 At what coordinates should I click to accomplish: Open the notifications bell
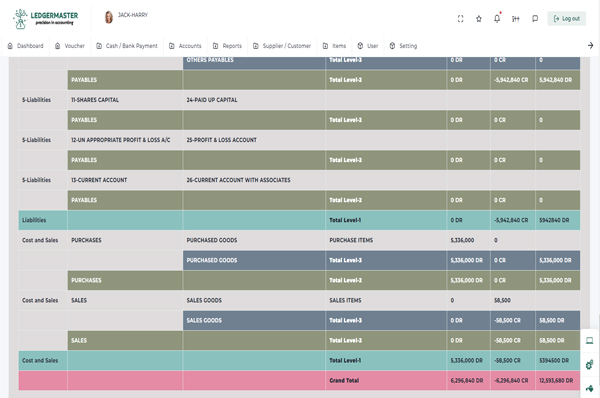pyautogui.click(x=497, y=18)
